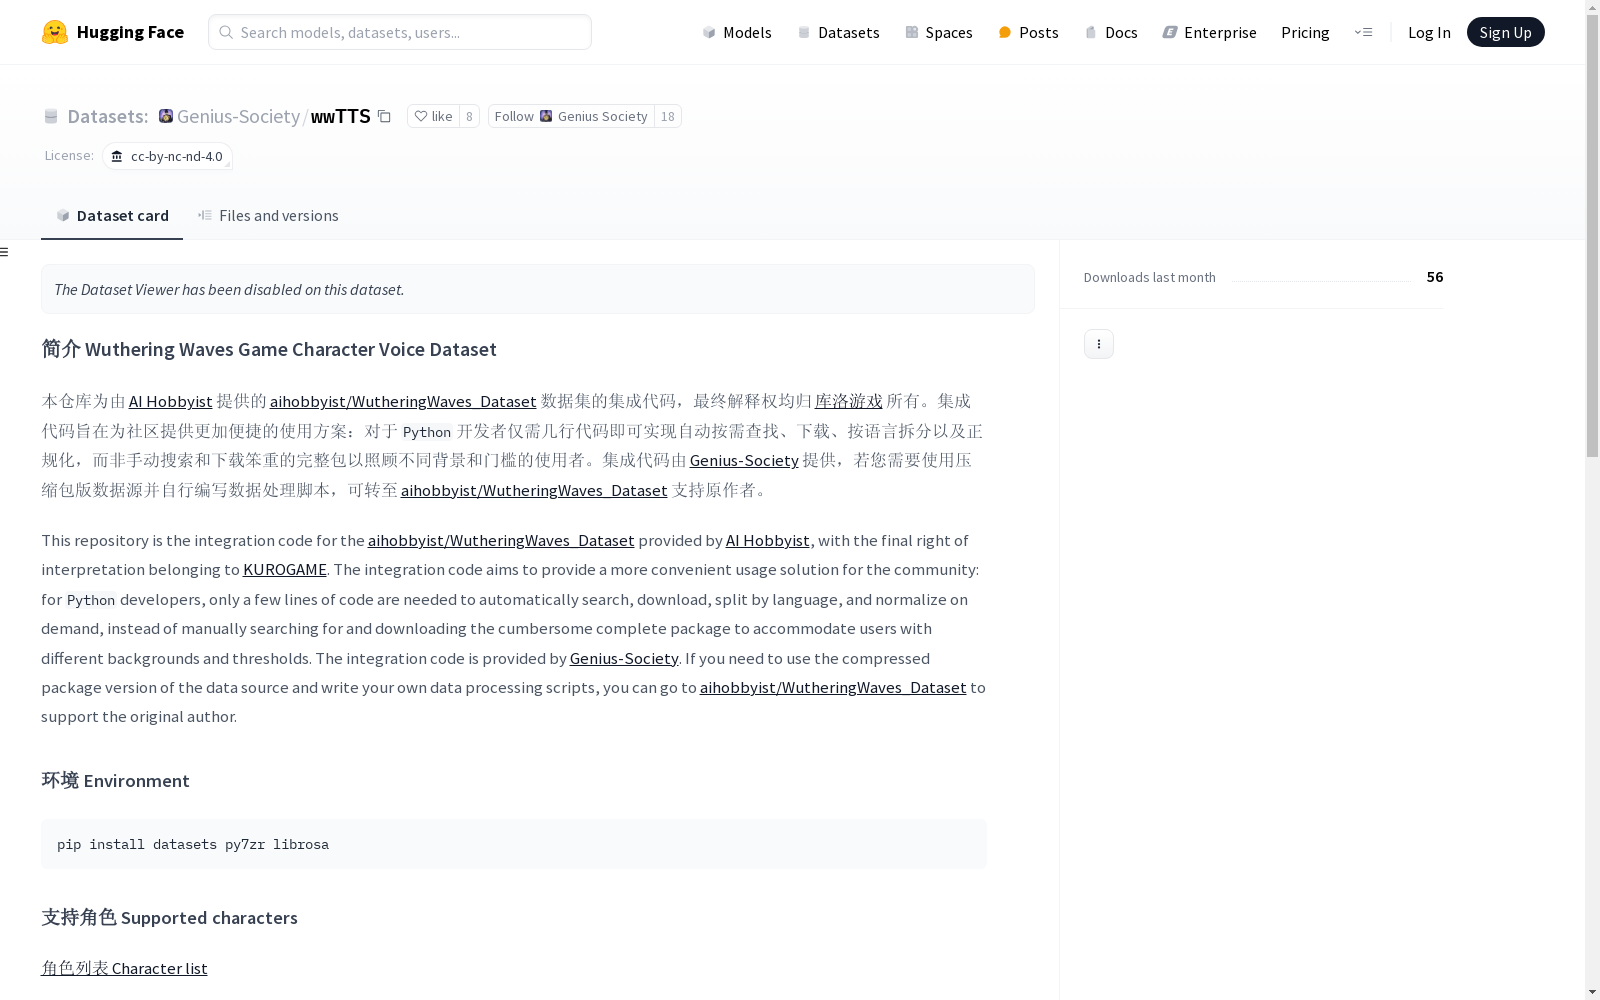Open Genius-Society link in Chinese paragraph
1600x1000 pixels.
click(744, 460)
